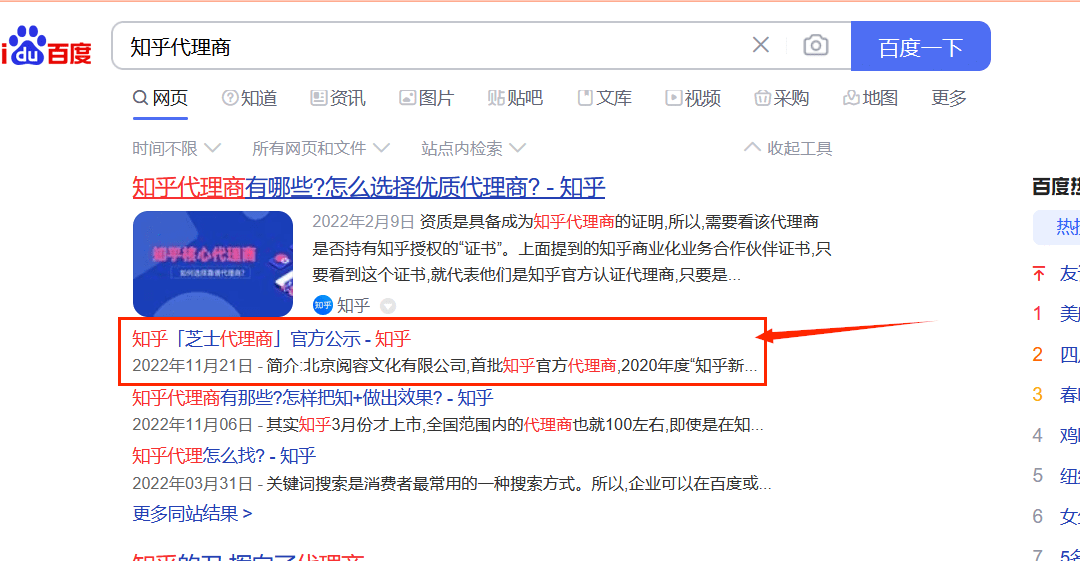Clear search text with the X icon

click(761, 45)
